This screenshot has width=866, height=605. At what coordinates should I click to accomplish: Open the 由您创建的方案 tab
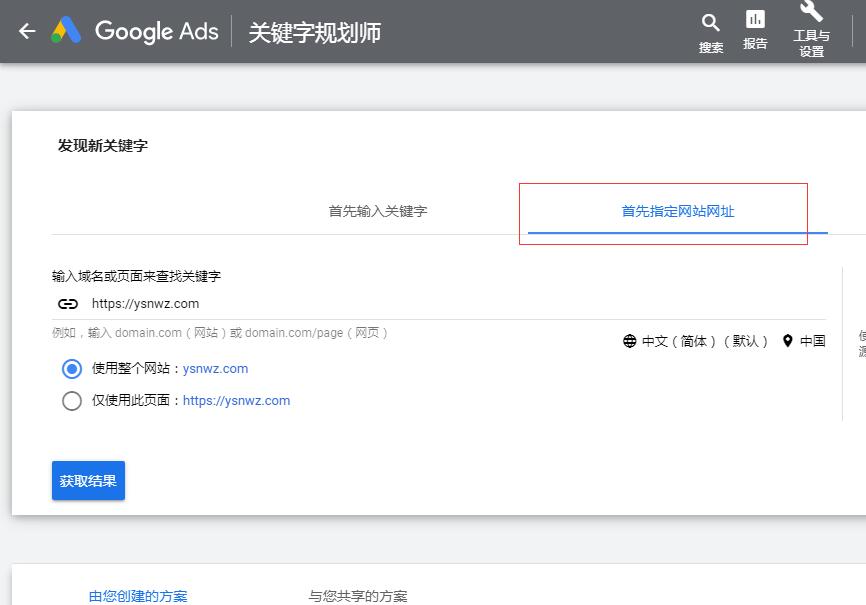click(137, 596)
